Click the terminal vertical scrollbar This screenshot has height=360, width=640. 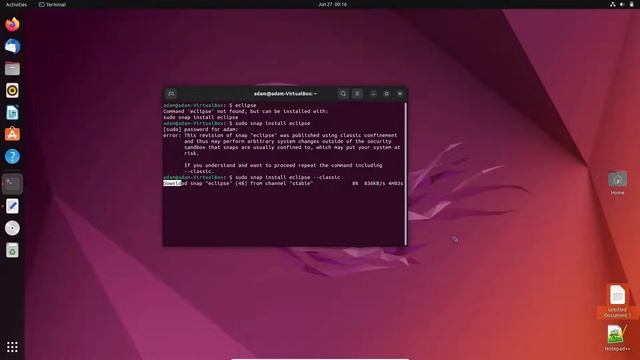[405, 173]
